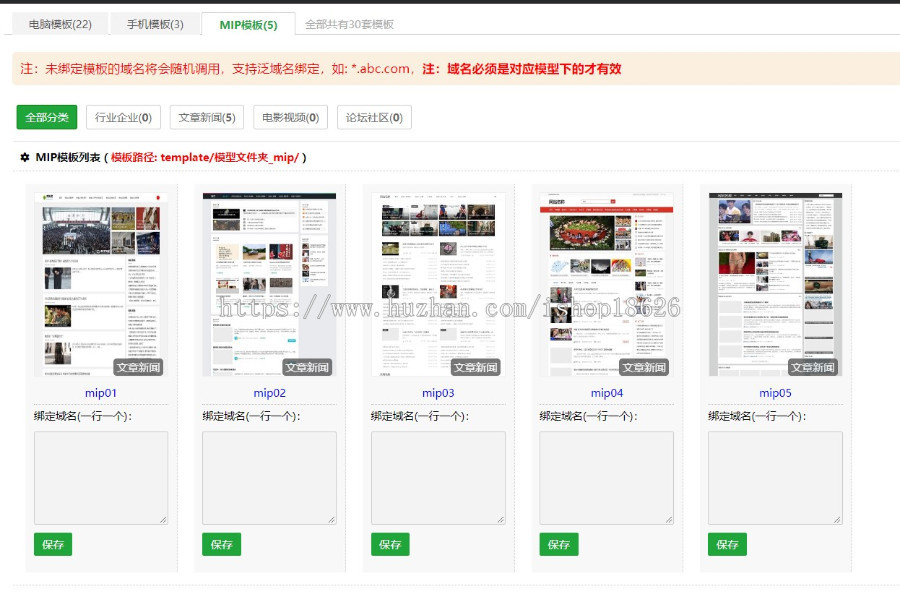Click the mip01 template thumbnail
900x610 pixels.
(x=101, y=285)
